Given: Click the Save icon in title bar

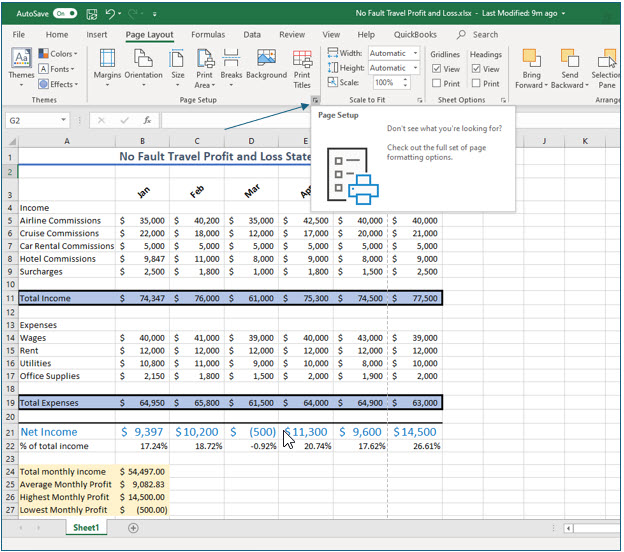Looking at the screenshot, I should coord(92,14).
